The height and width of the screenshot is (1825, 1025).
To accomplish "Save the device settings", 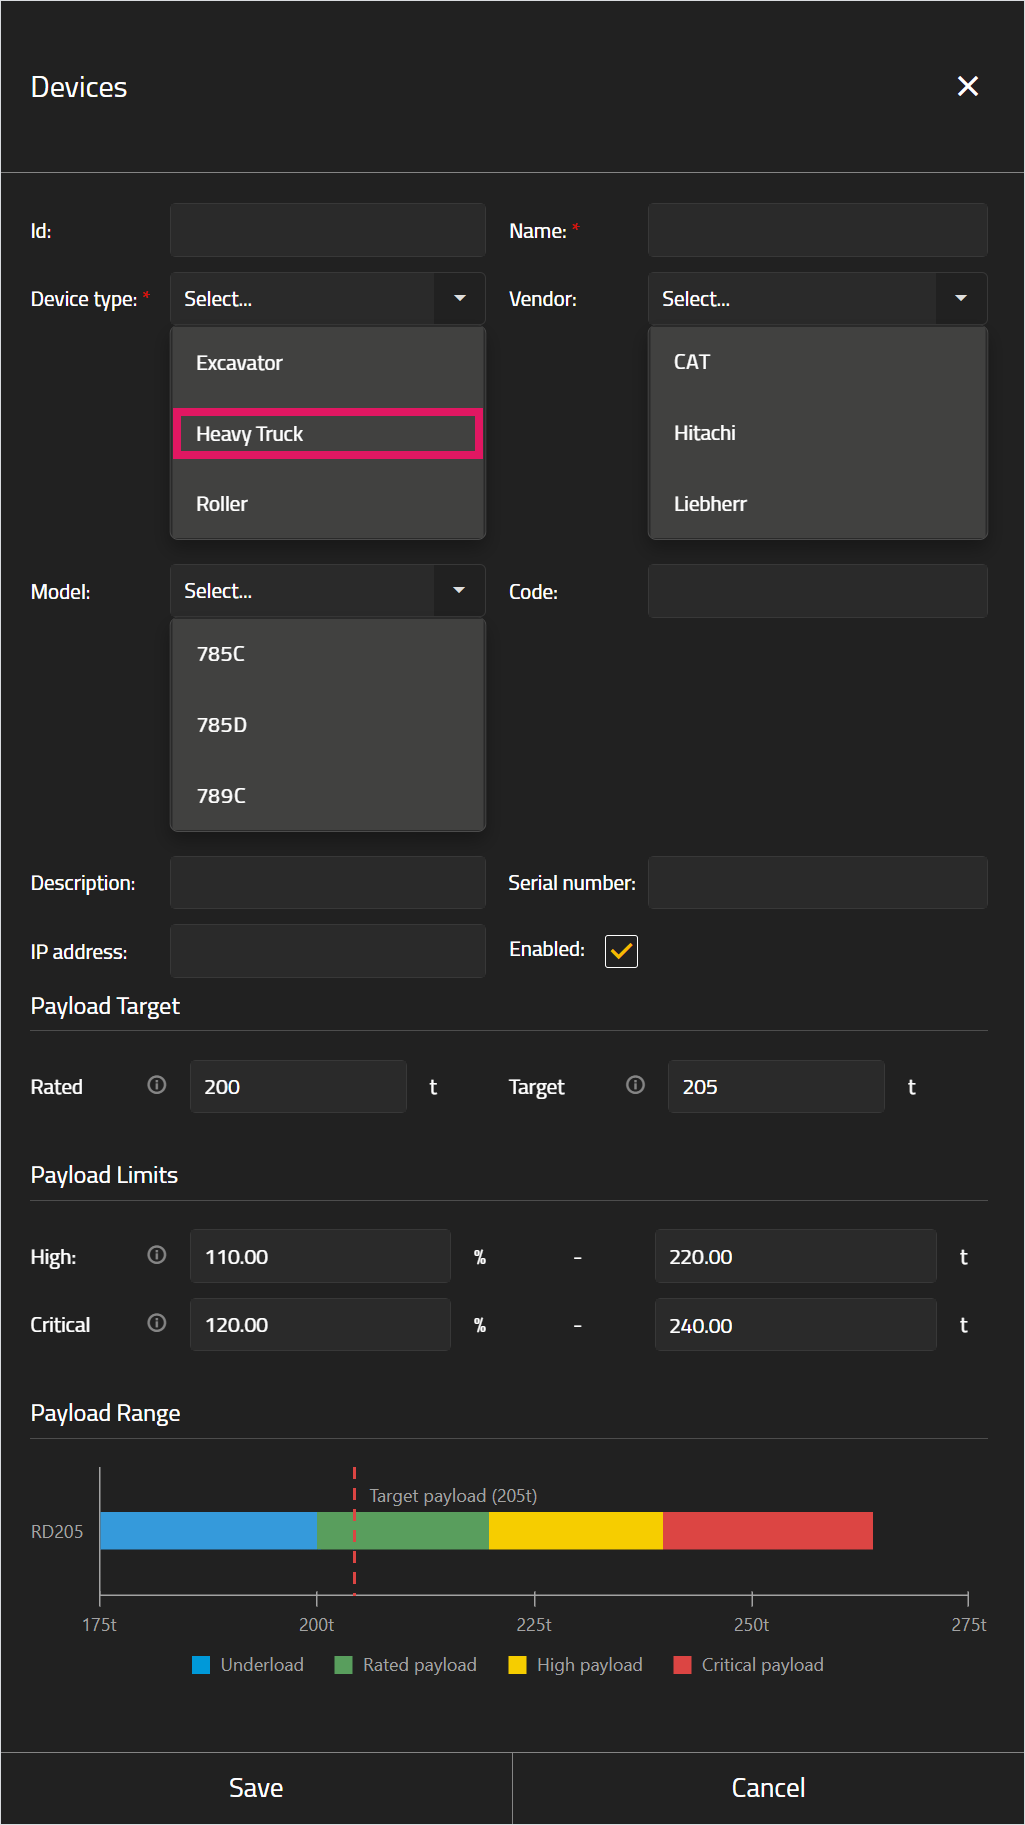I will tap(256, 1788).
